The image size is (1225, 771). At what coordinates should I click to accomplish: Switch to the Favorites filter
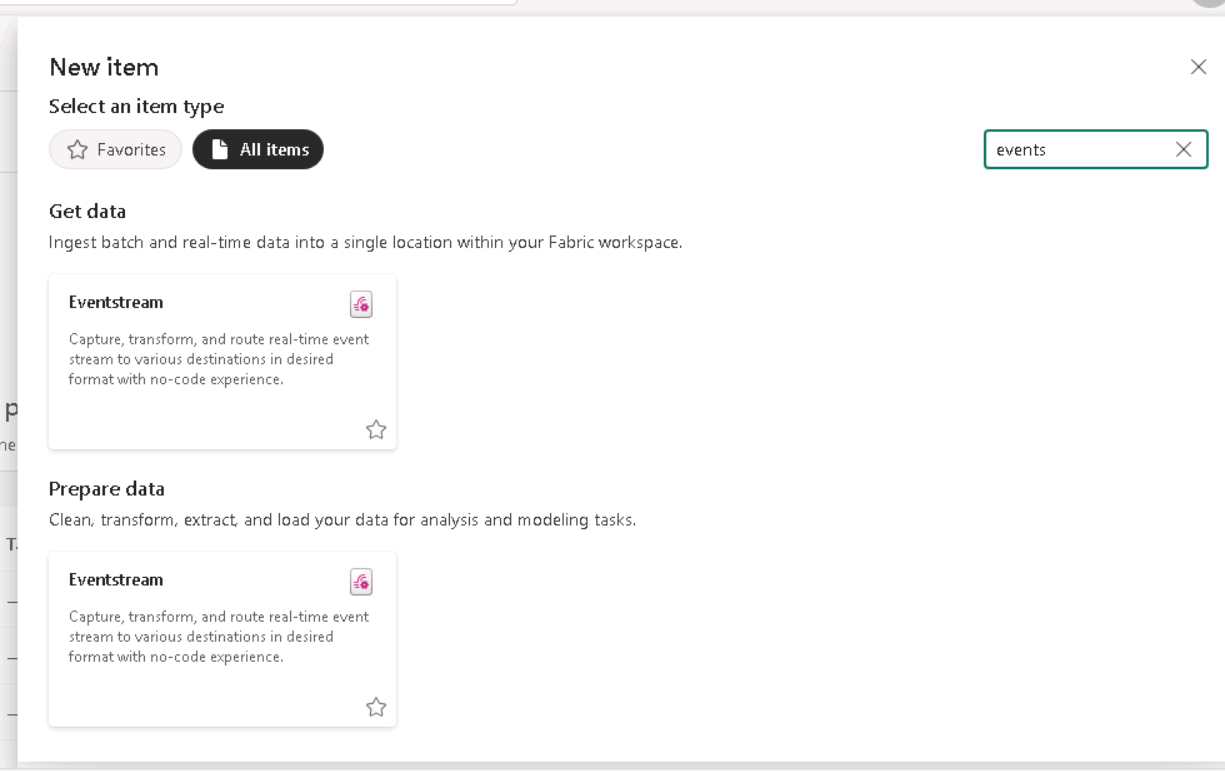click(x=116, y=150)
